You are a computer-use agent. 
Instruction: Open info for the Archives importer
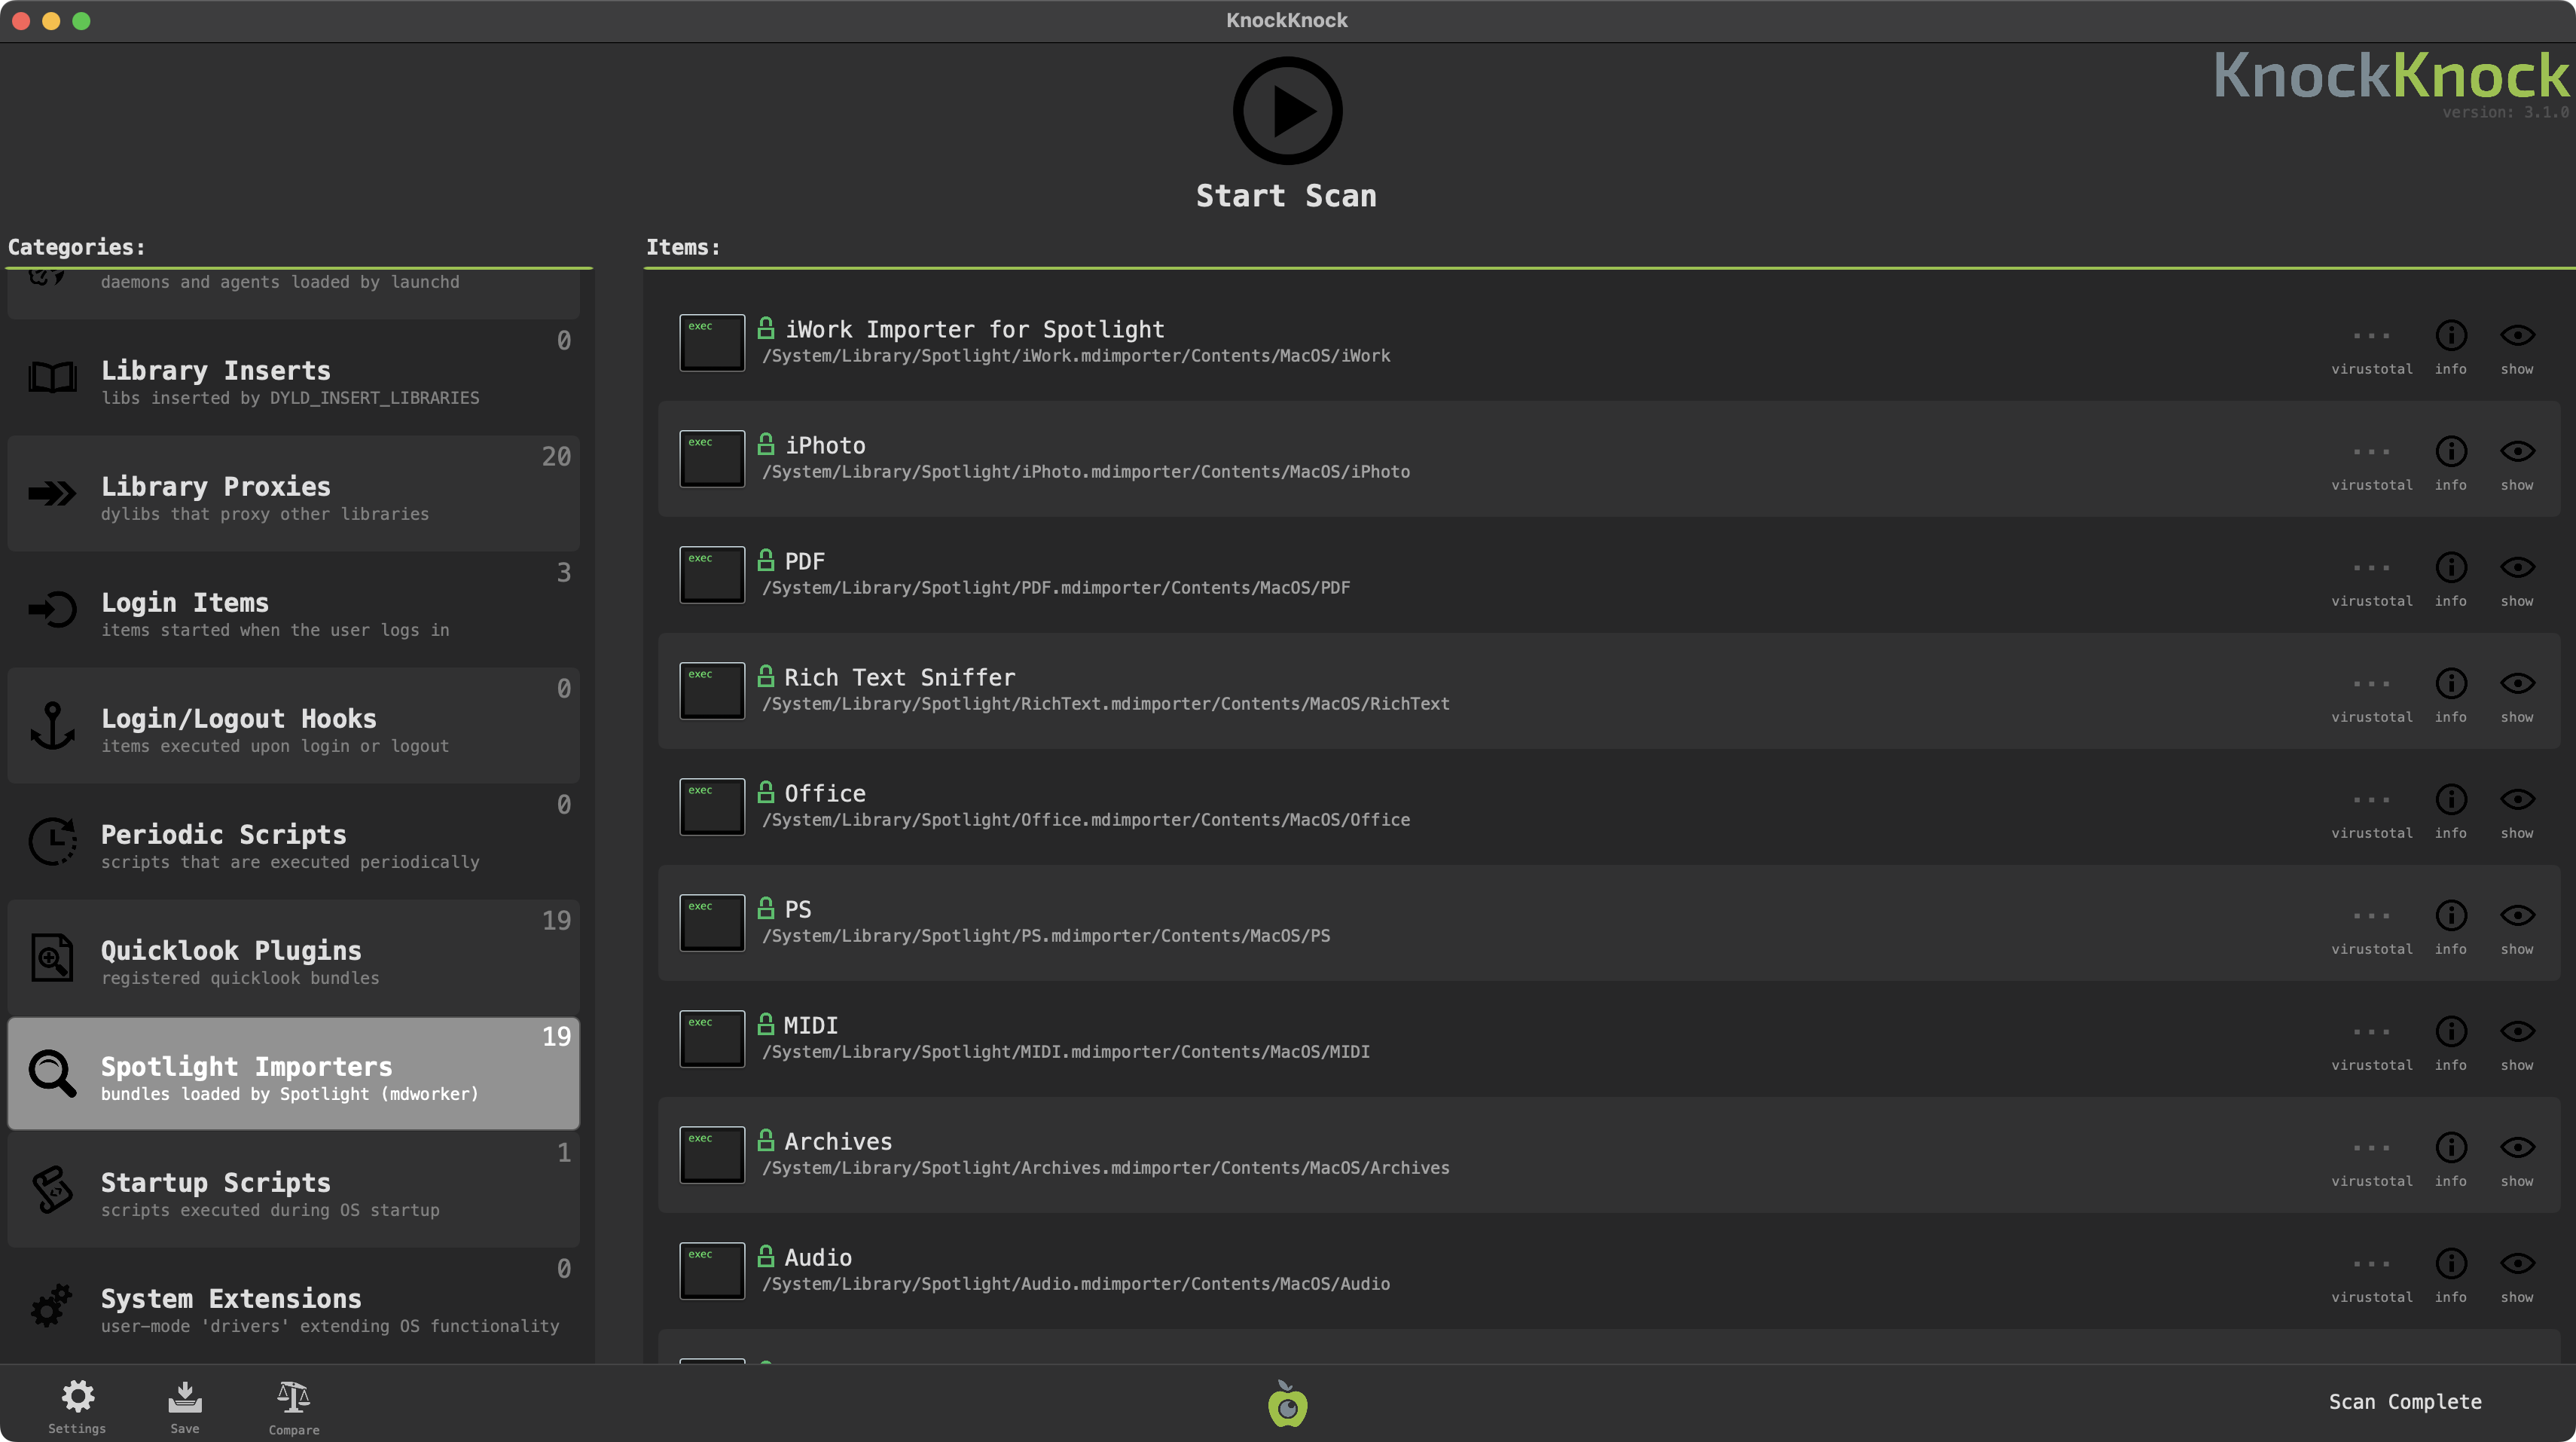[2450, 1148]
